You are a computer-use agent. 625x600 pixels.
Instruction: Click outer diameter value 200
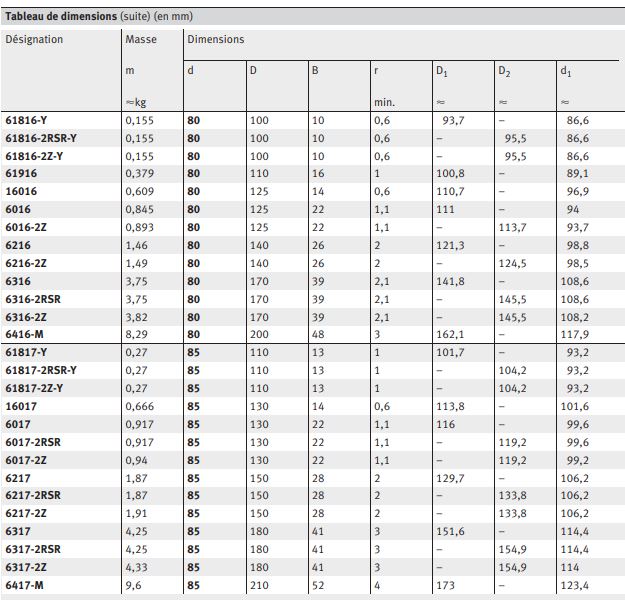(x=259, y=334)
